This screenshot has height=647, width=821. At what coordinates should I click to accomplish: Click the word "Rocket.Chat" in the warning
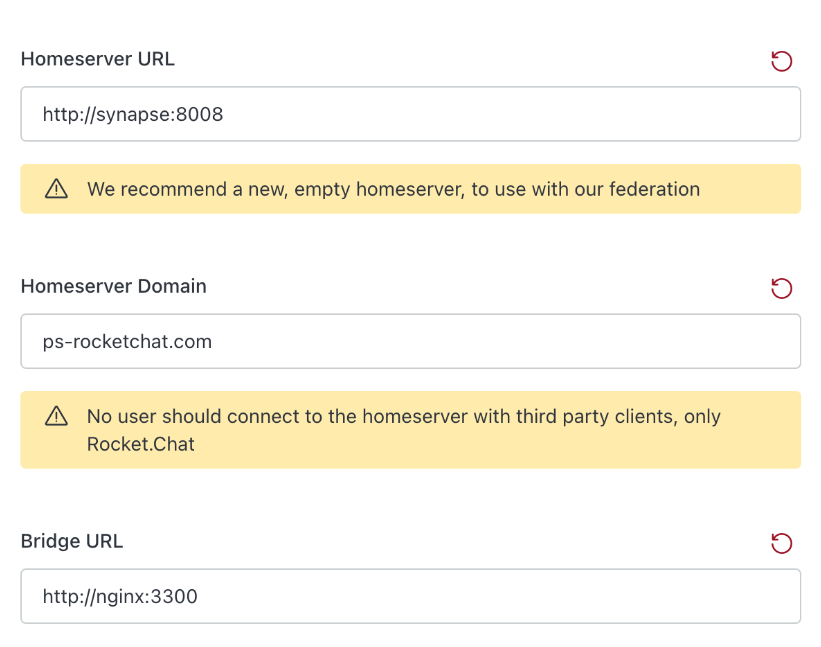[x=140, y=443]
